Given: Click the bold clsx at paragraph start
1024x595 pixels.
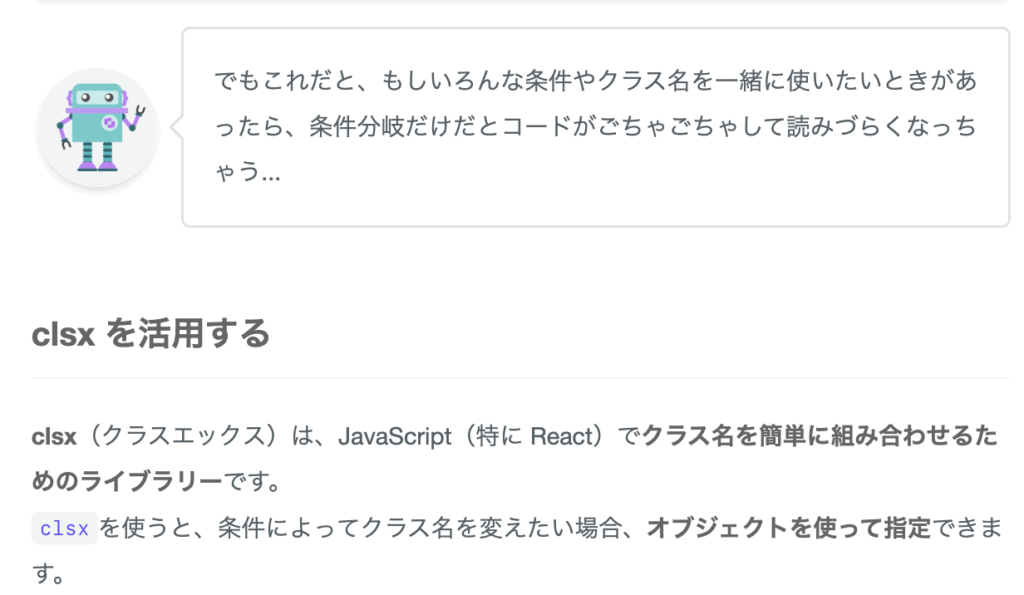Looking at the screenshot, I should [54, 436].
